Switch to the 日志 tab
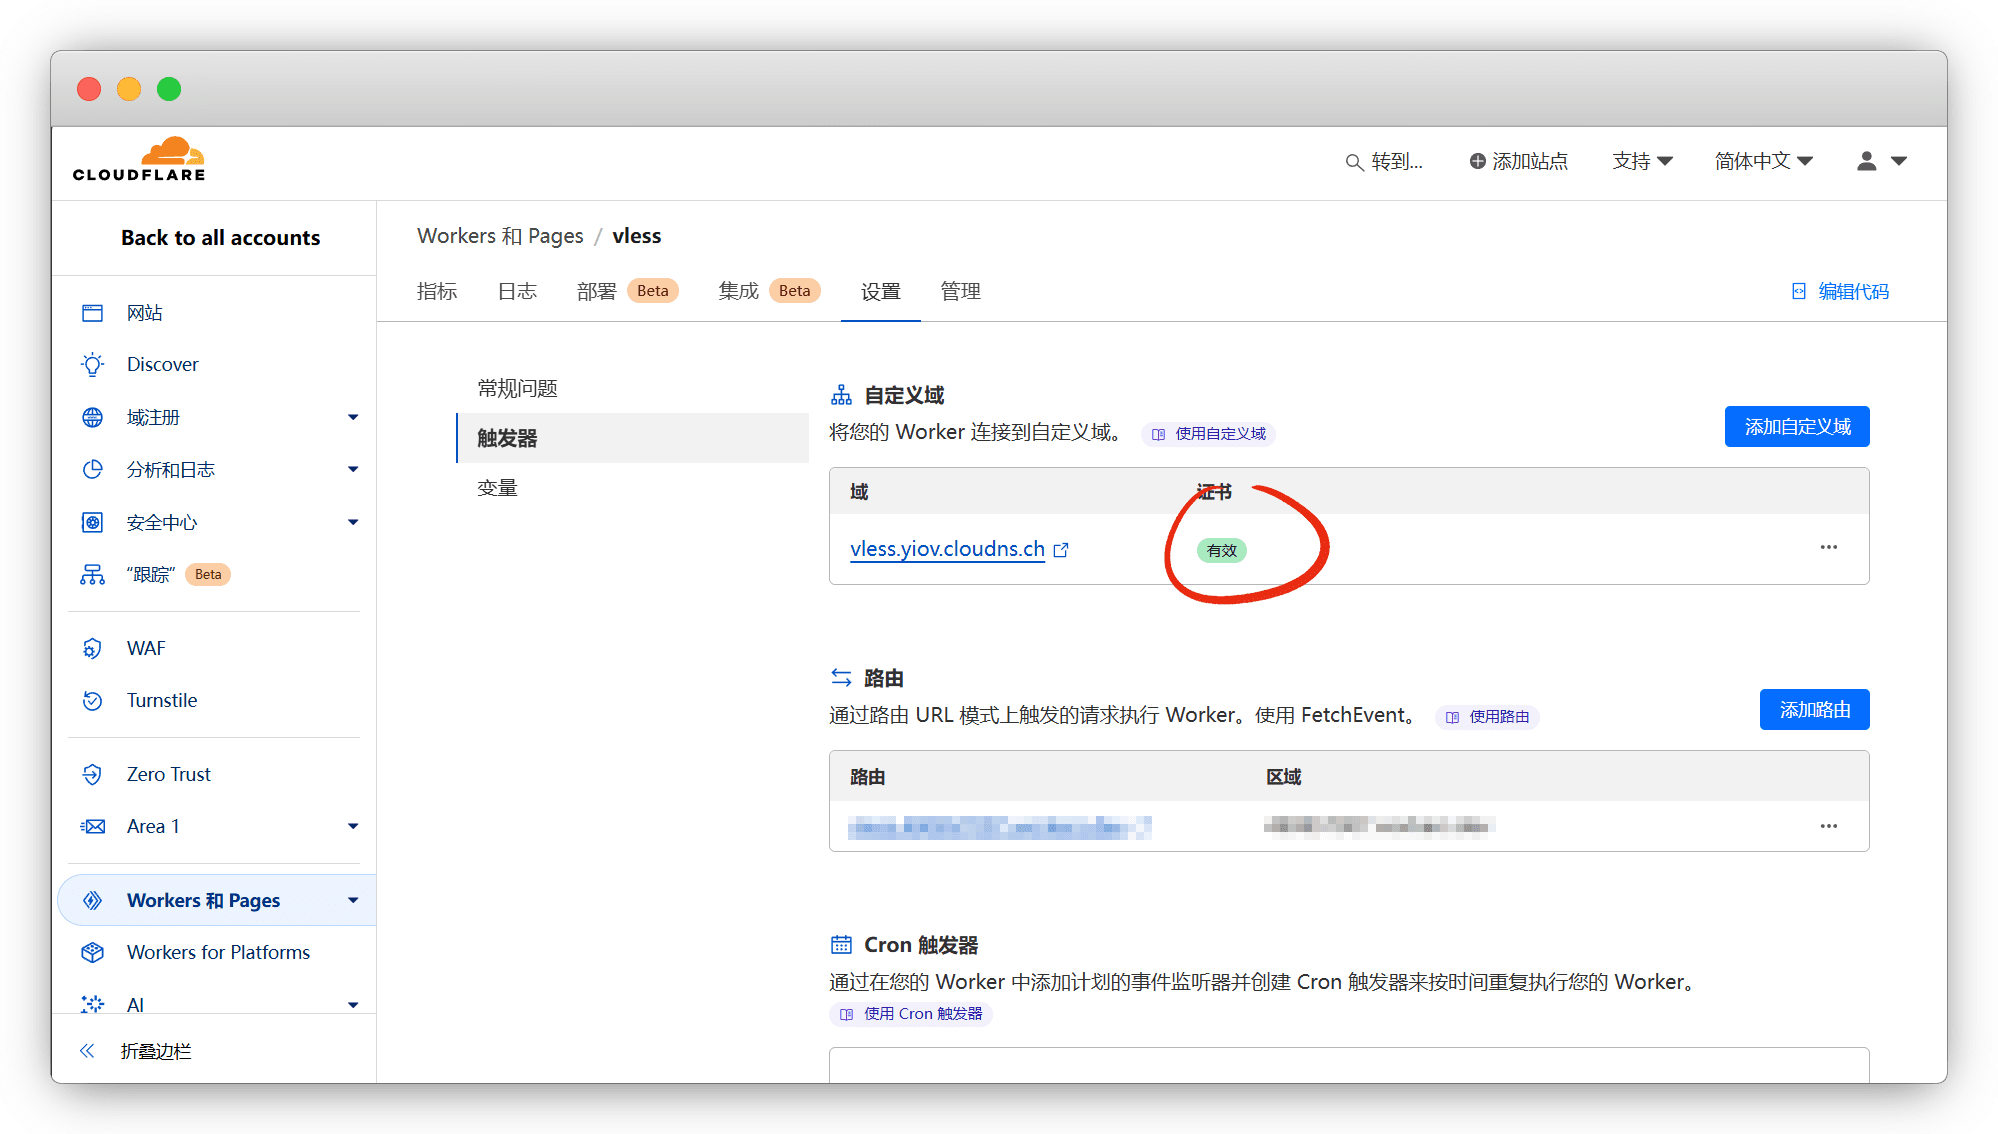1998x1134 pixels. 517,292
